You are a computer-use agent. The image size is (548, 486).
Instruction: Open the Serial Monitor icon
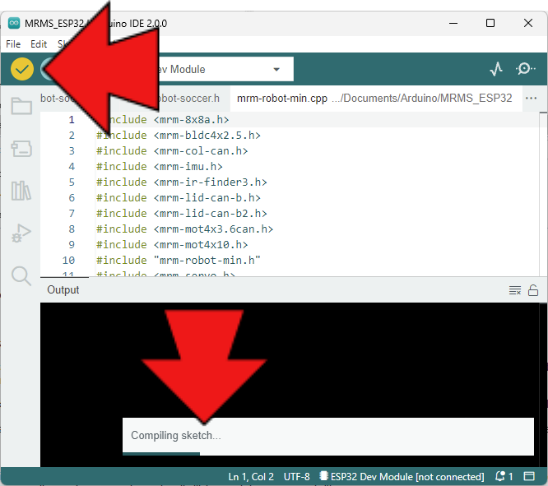tap(525, 69)
